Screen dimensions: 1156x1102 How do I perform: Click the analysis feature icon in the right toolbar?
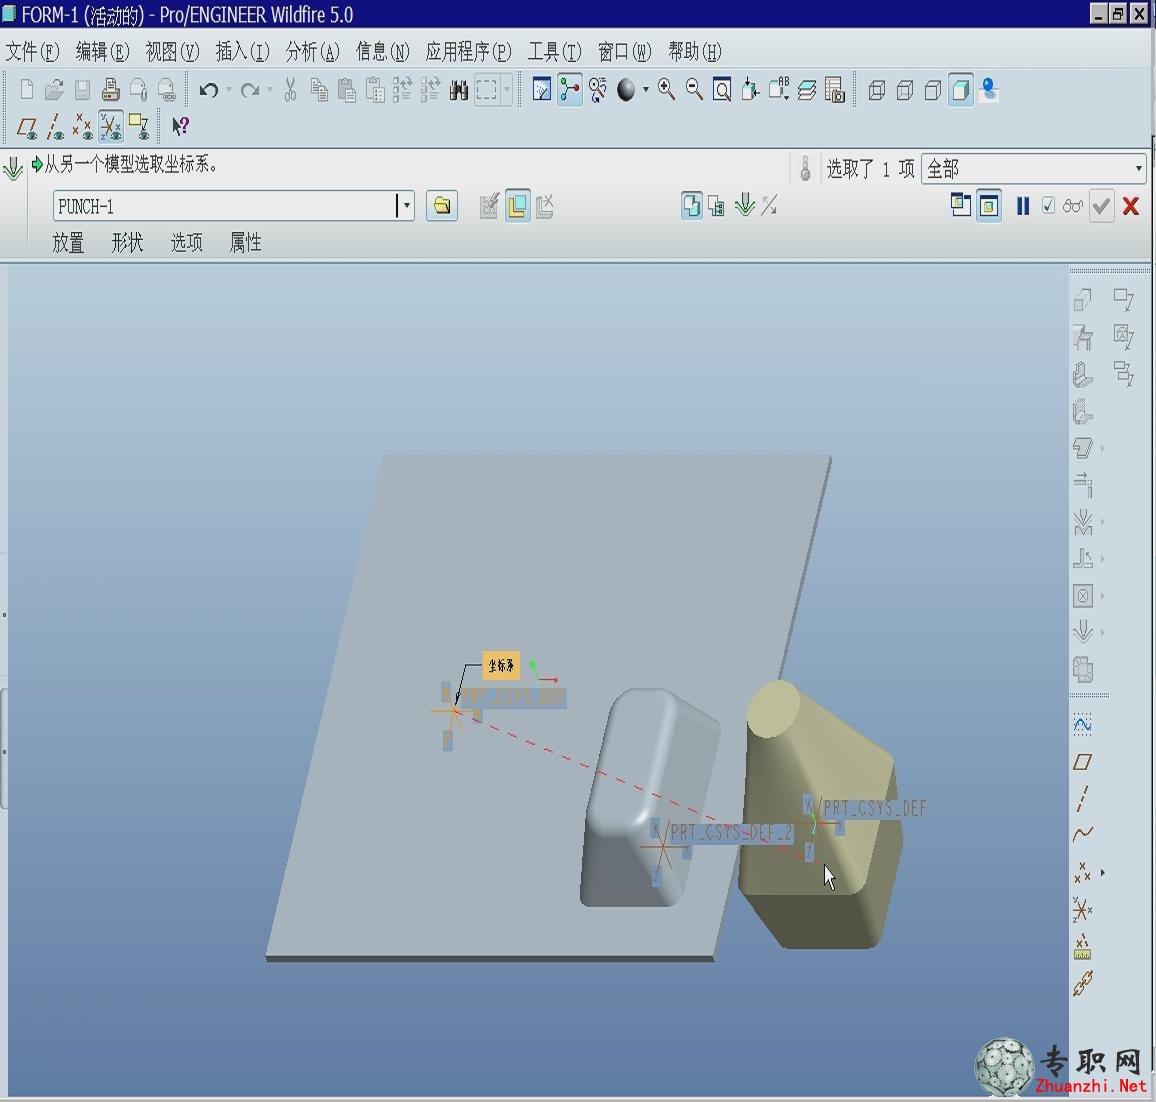[x=1082, y=946]
